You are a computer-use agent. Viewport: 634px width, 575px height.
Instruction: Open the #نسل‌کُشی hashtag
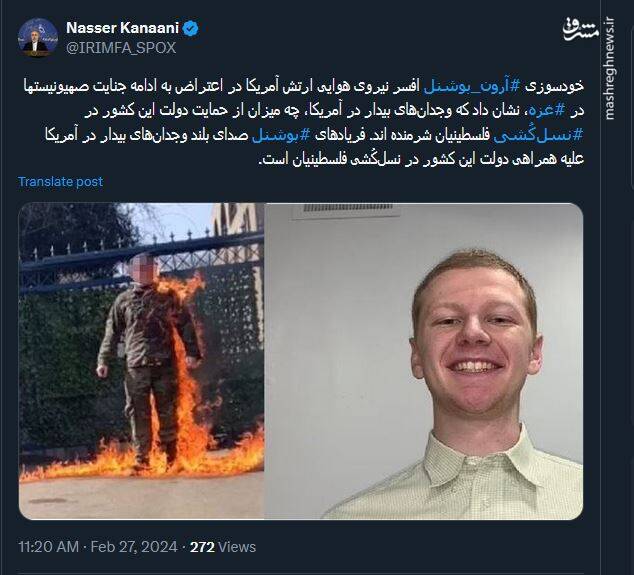(x=539, y=135)
